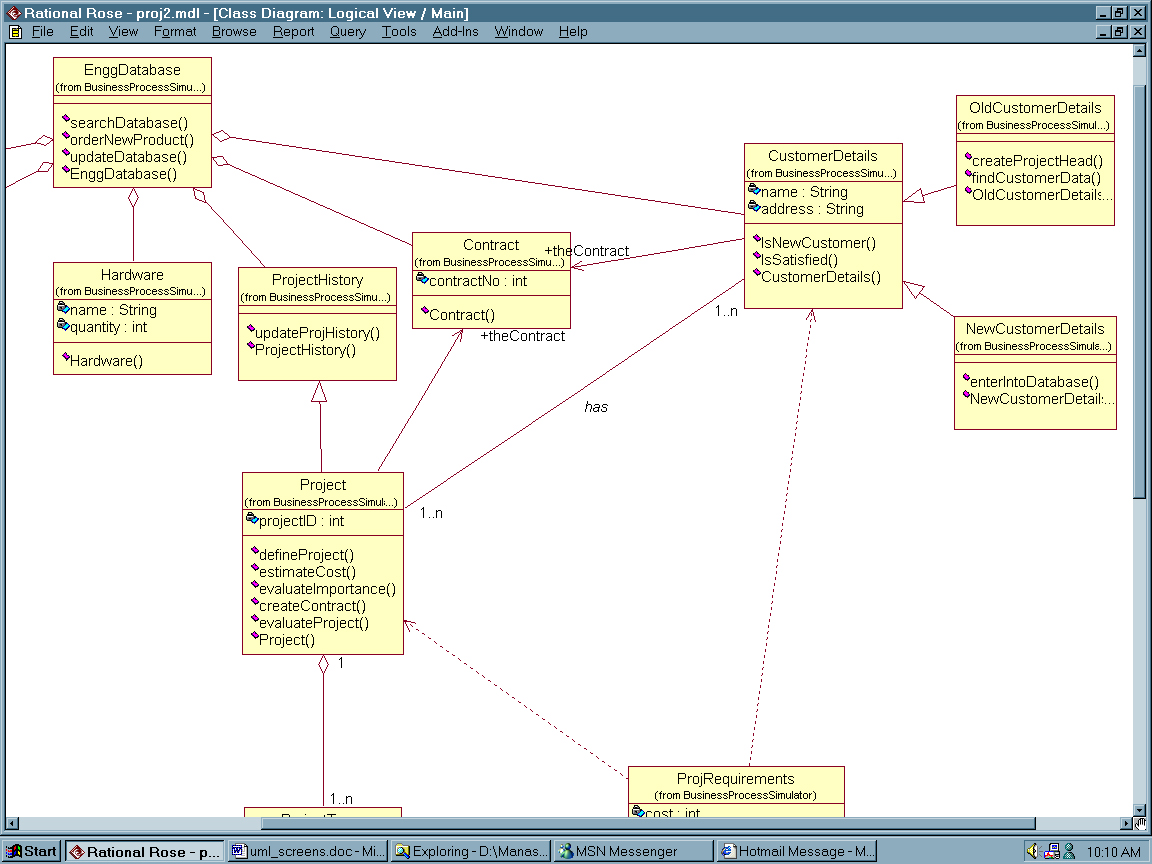
Task: Click the operation icon beside enterIntoDatabase()
Action: (x=967, y=378)
